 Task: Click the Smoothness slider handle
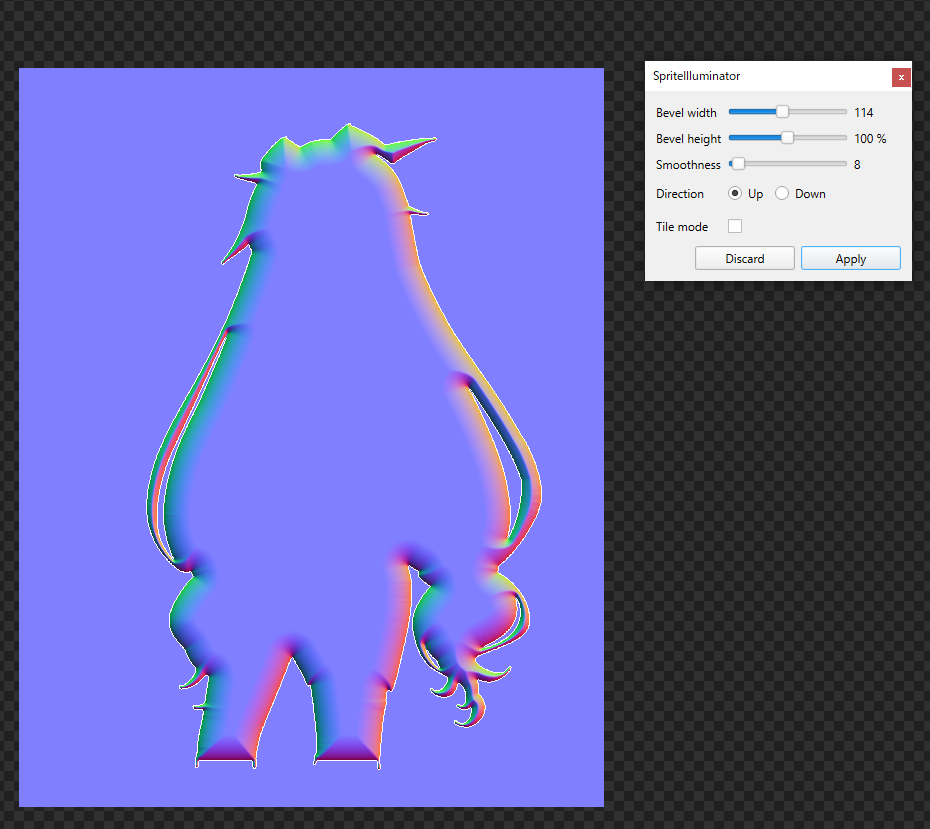(737, 163)
